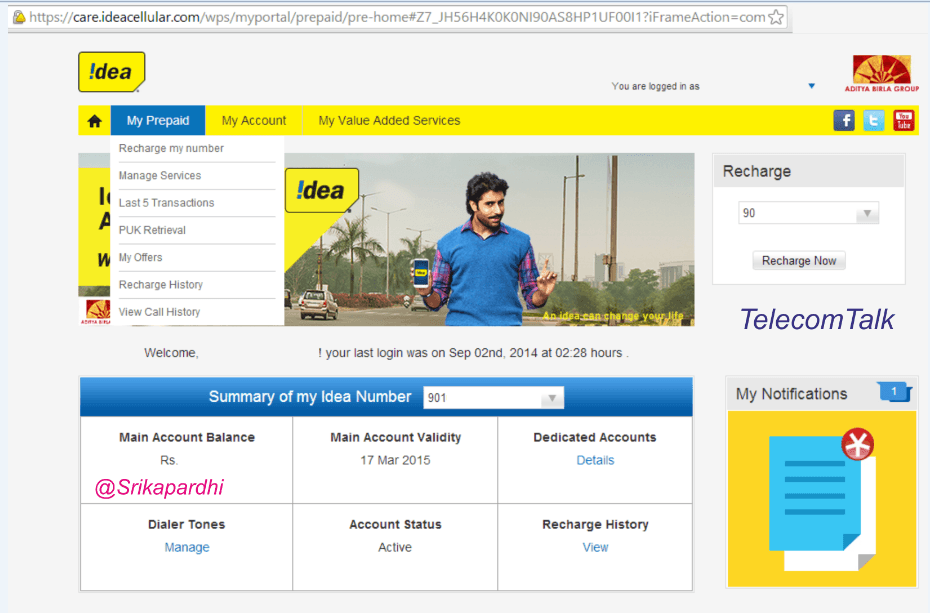The image size is (930, 613).
Task: Open My Value Added Services menu
Action: (x=389, y=120)
